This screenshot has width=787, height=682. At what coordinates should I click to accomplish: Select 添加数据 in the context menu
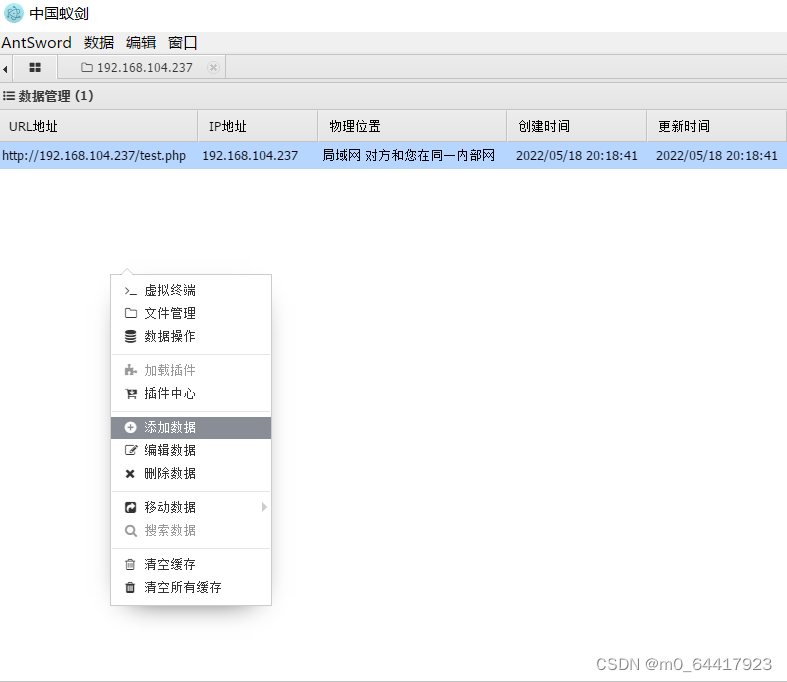pos(191,428)
